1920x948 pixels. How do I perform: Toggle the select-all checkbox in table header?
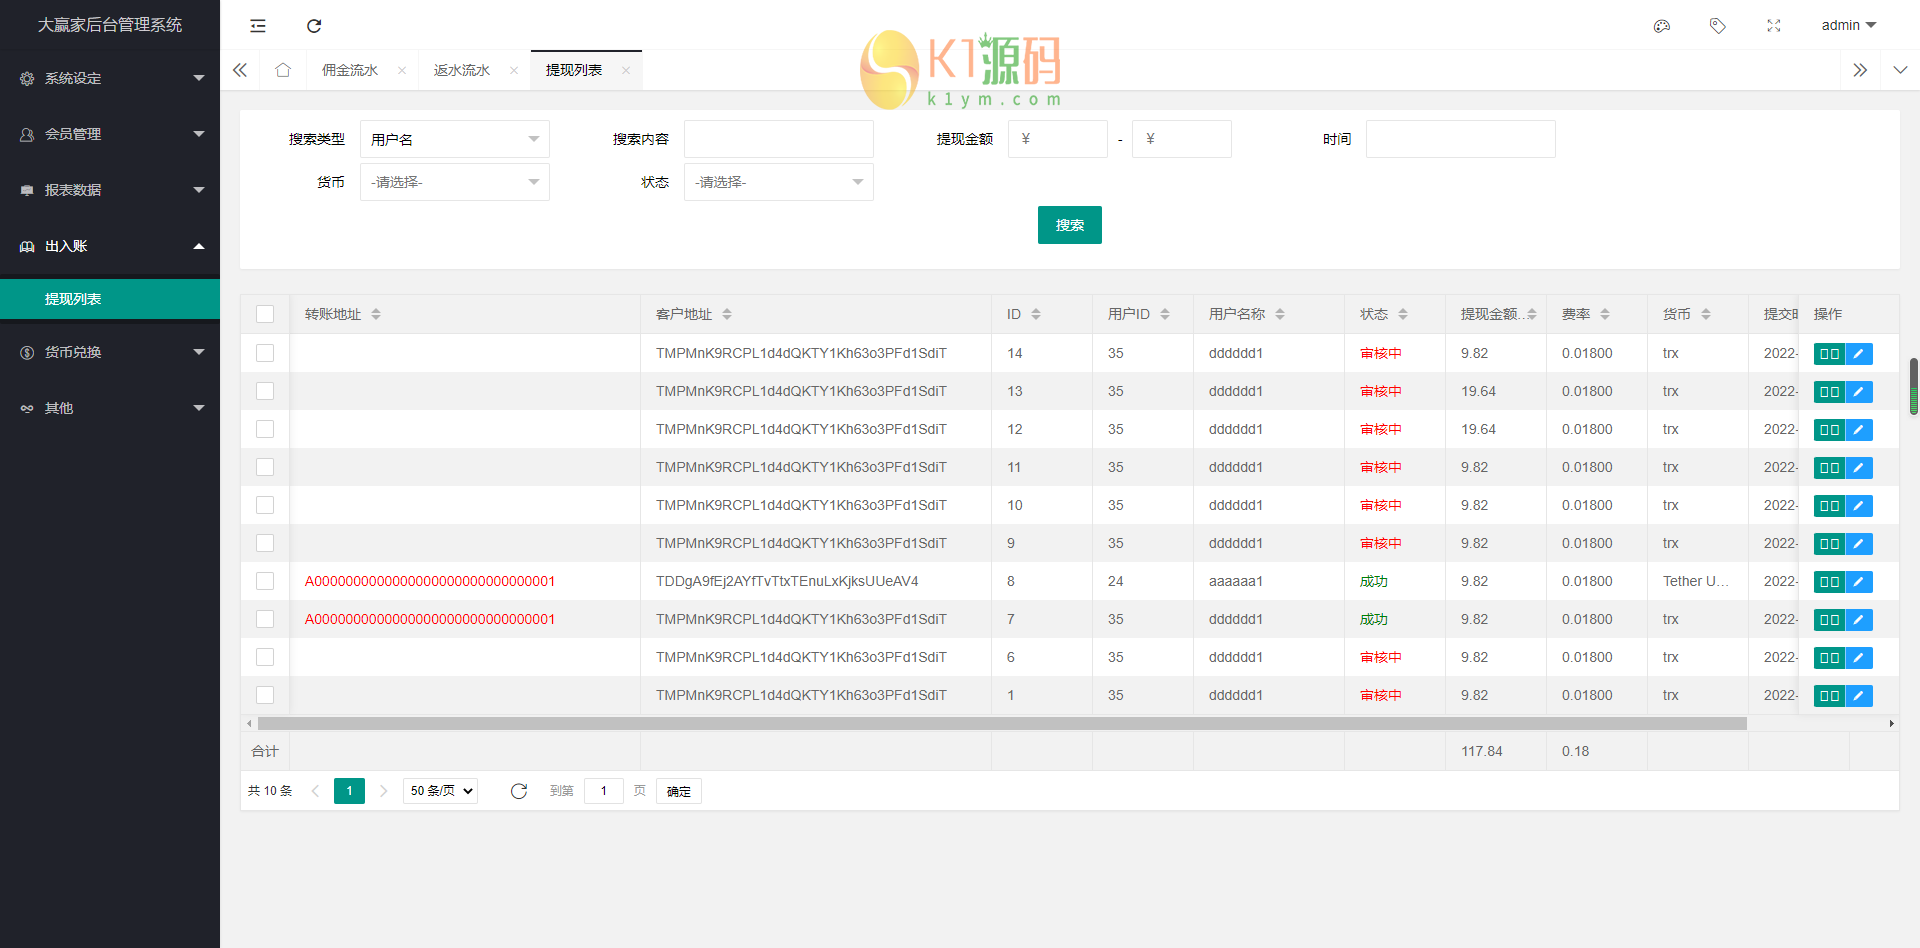coord(265,314)
